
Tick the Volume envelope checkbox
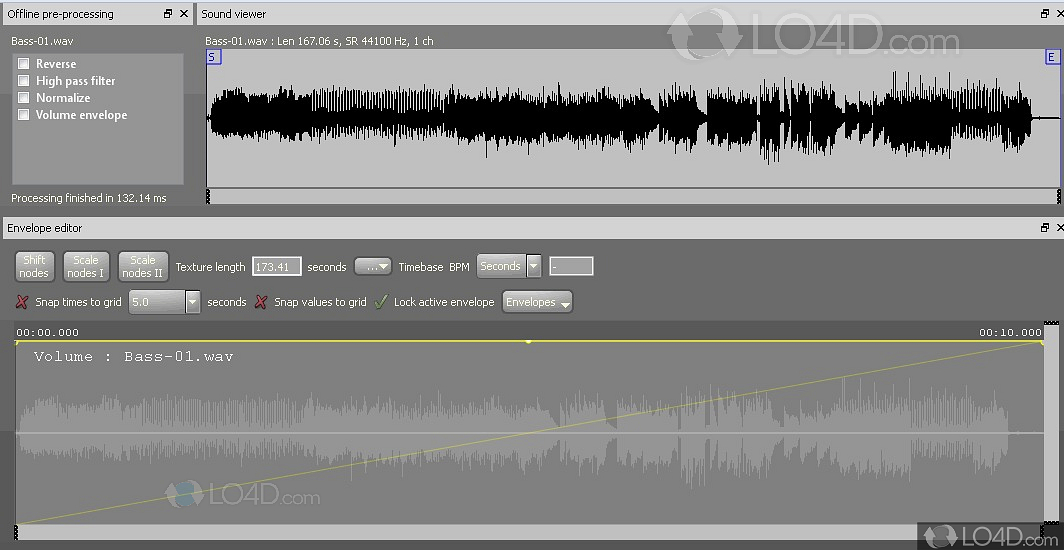point(23,115)
